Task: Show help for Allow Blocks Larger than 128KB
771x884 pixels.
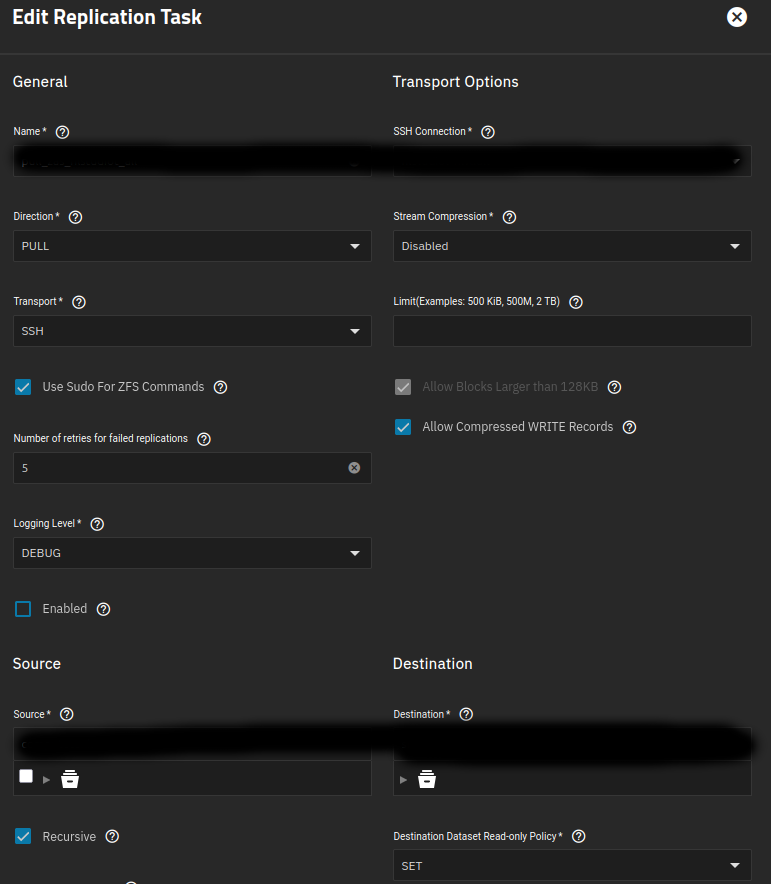Action: [614, 387]
